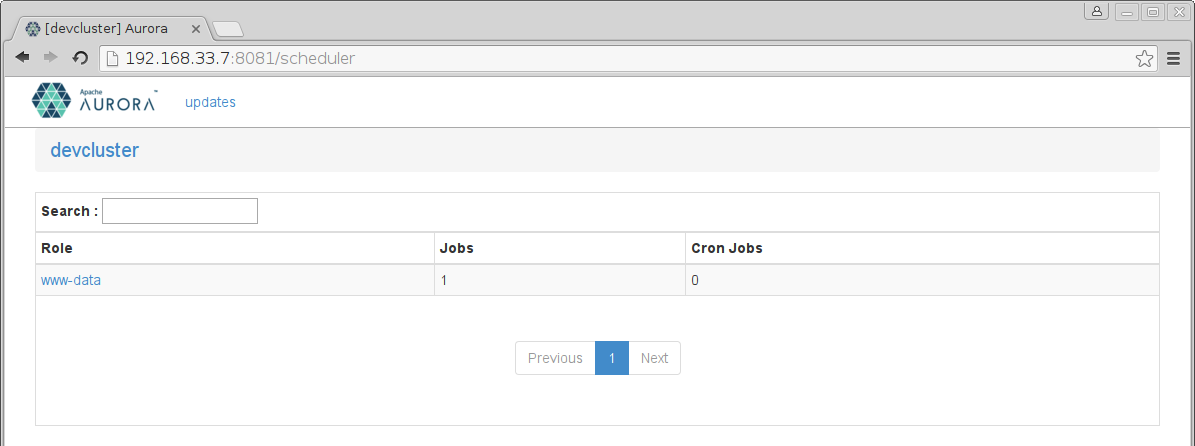The width and height of the screenshot is (1195, 446).
Task: Click the jobs count for www-data
Action: point(444,281)
